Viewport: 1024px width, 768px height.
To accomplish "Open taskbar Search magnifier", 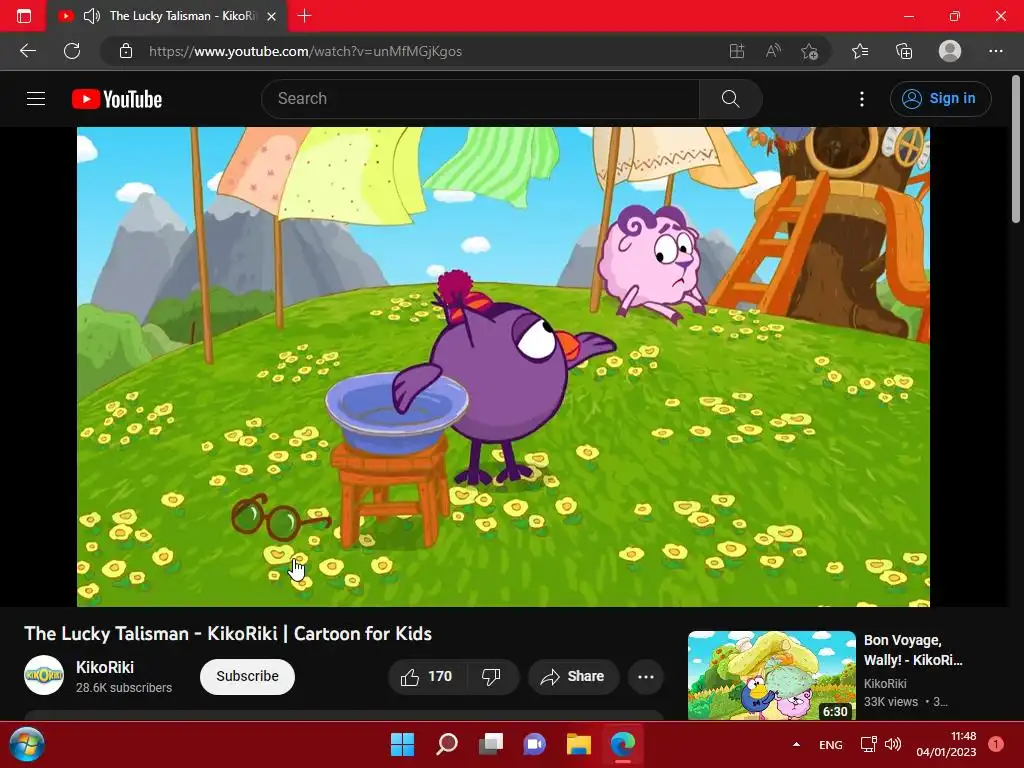I will [x=447, y=744].
